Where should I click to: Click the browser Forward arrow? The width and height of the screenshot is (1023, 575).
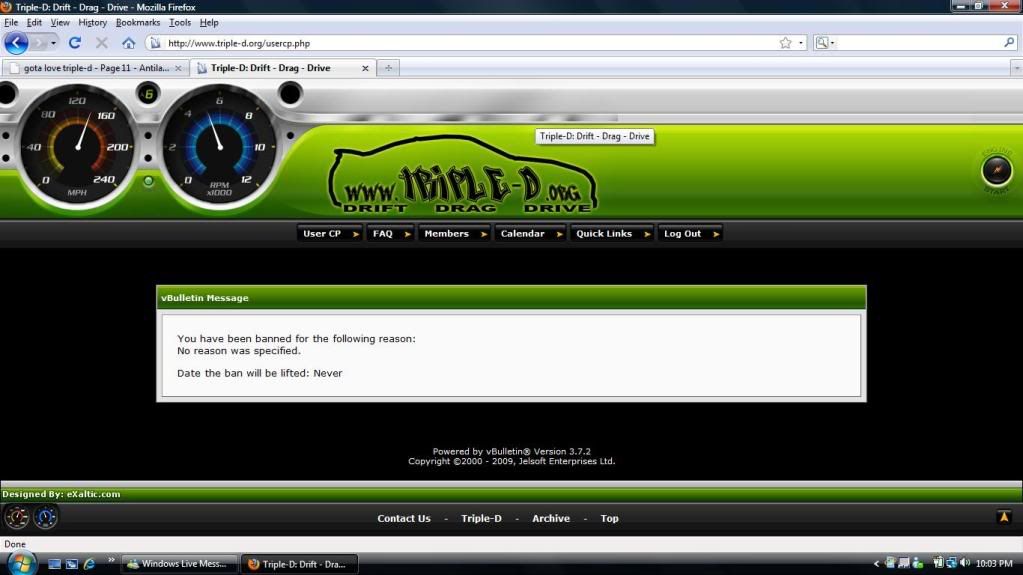click(39, 43)
